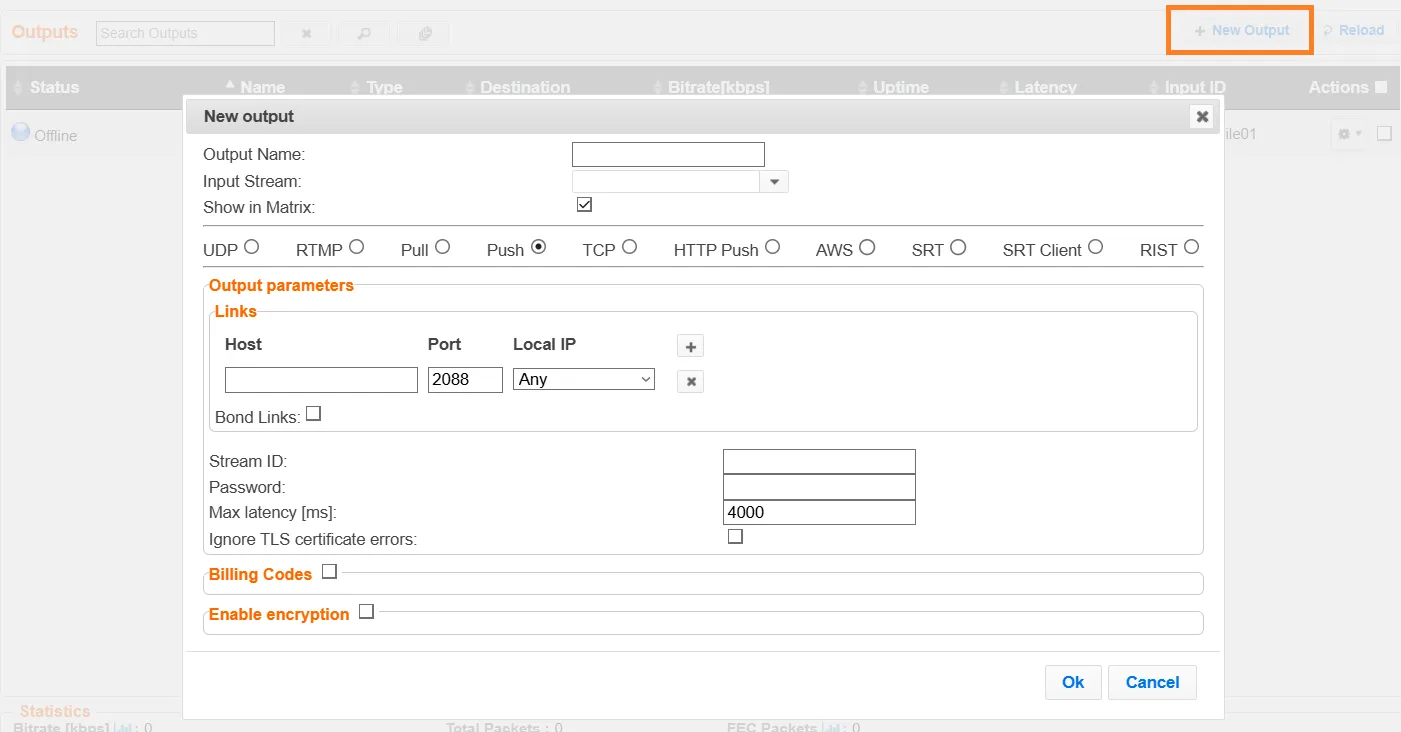Click the New Output button
Viewport: 1401px width, 732px height.
pos(1241,31)
